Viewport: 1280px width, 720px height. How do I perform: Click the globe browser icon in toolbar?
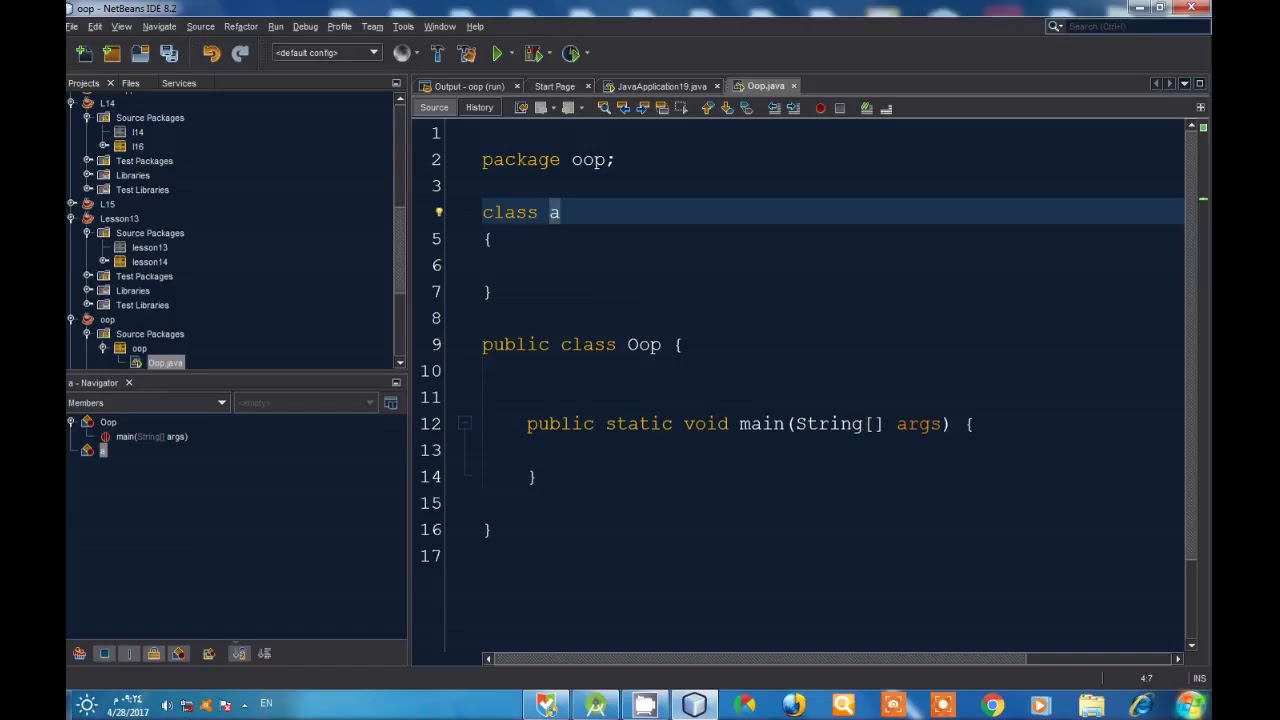pyautogui.click(x=402, y=53)
